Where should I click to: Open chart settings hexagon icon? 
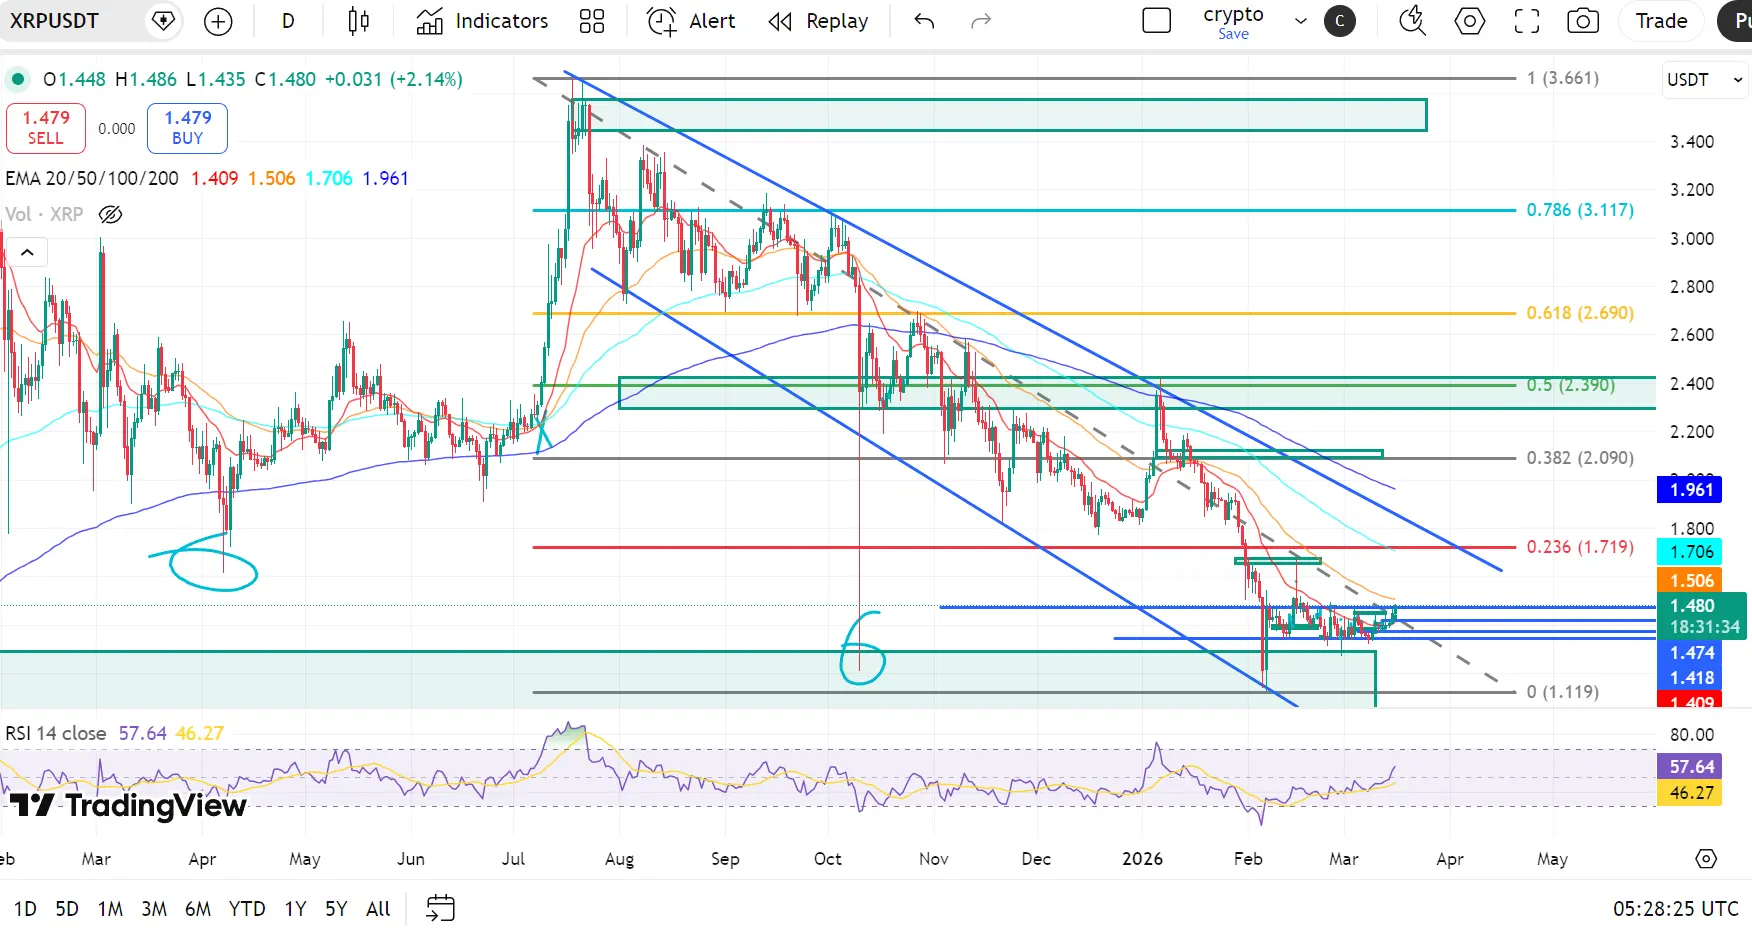coord(1470,21)
